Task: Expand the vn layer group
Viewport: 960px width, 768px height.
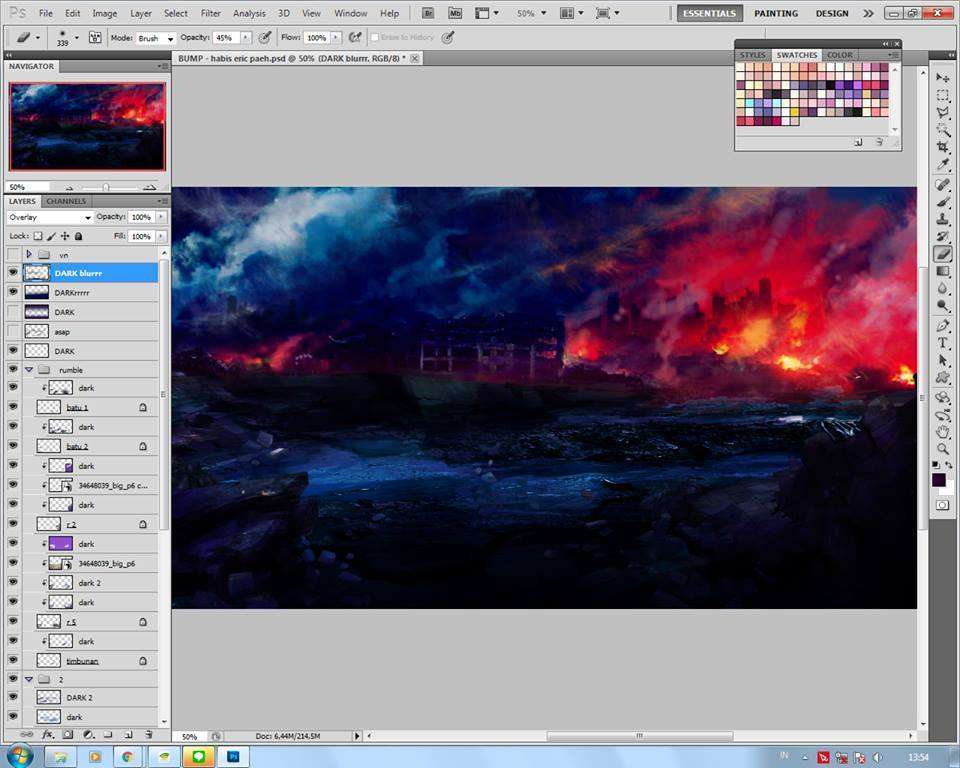Action: click(x=29, y=255)
